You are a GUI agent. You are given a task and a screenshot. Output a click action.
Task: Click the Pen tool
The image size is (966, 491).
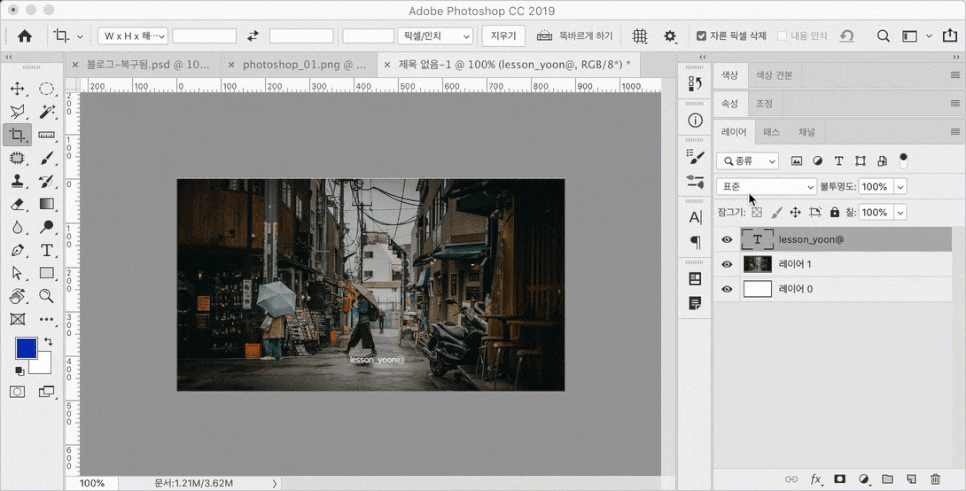click(x=17, y=250)
